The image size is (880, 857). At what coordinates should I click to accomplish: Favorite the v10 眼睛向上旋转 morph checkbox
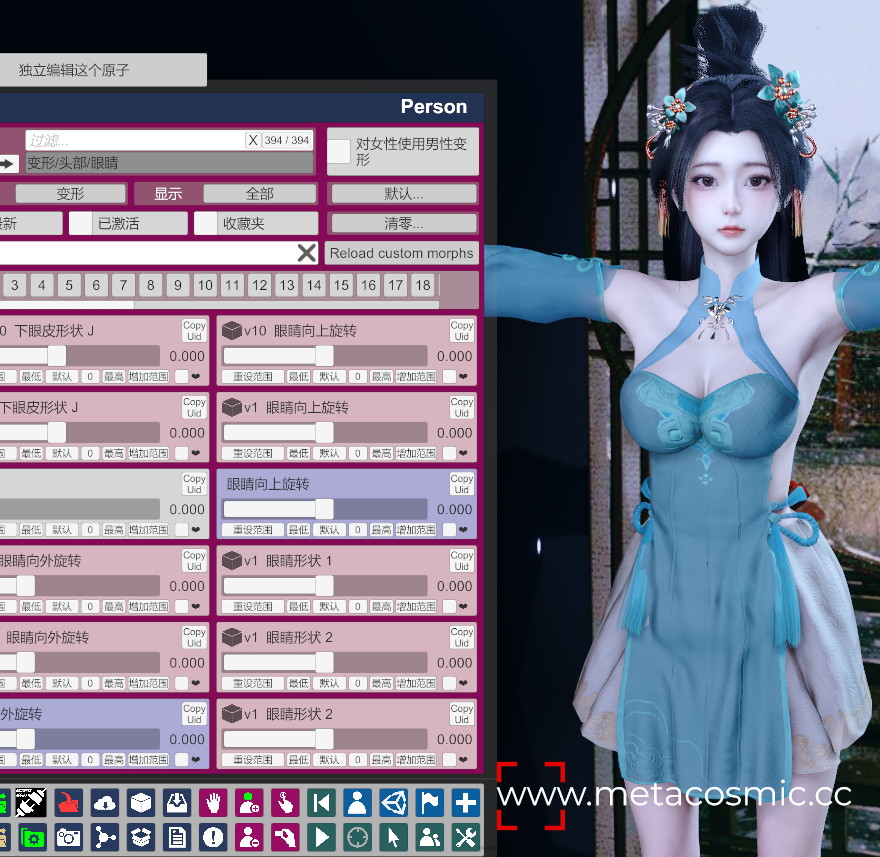click(449, 376)
